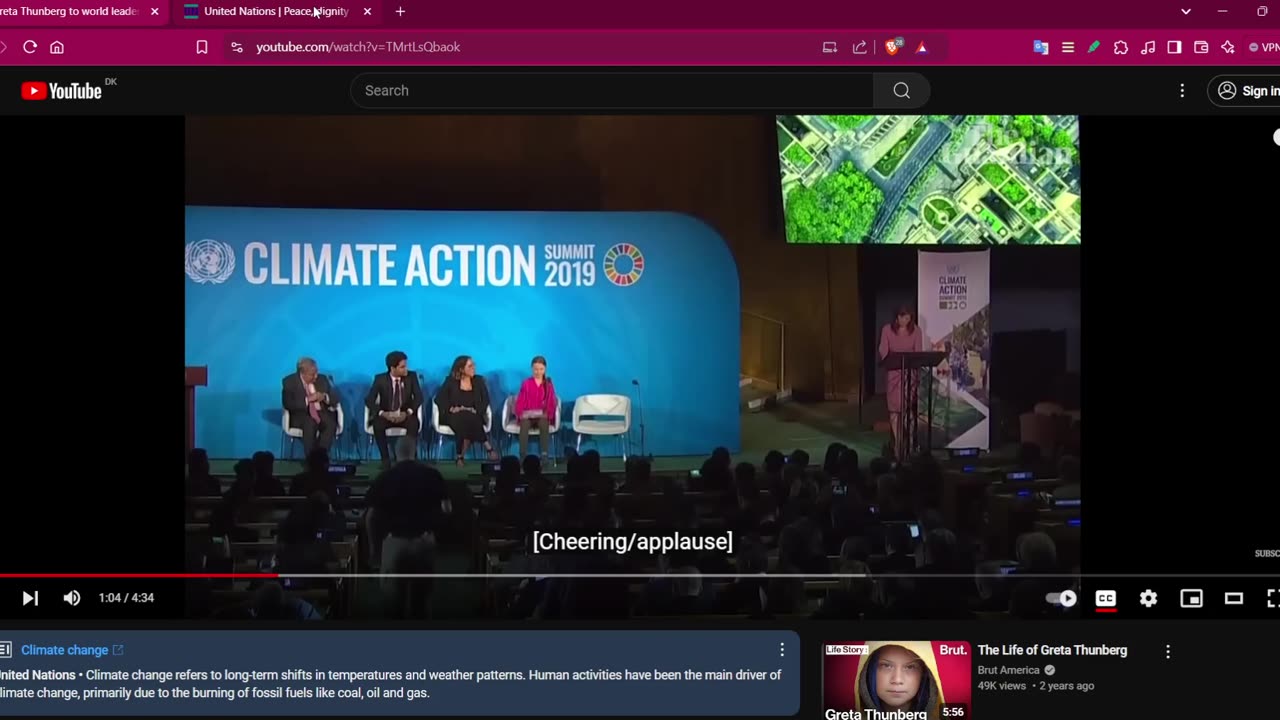Open Brave Shields lion icon
This screenshot has width=1280, height=720.
(893, 47)
